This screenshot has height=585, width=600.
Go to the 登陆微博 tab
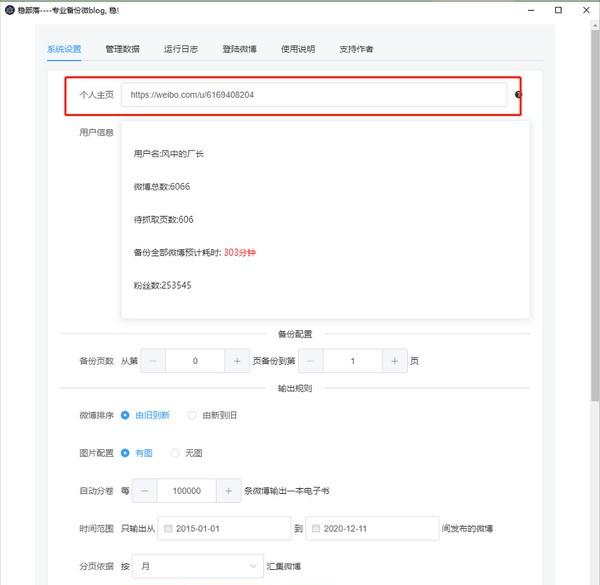(240, 49)
